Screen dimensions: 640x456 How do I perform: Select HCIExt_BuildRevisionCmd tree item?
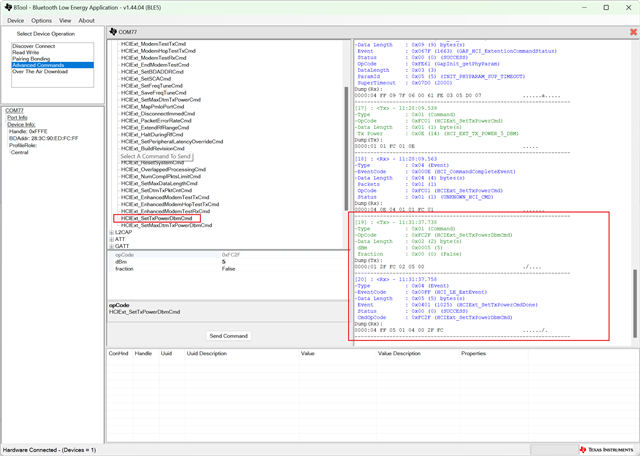(x=153, y=148)
